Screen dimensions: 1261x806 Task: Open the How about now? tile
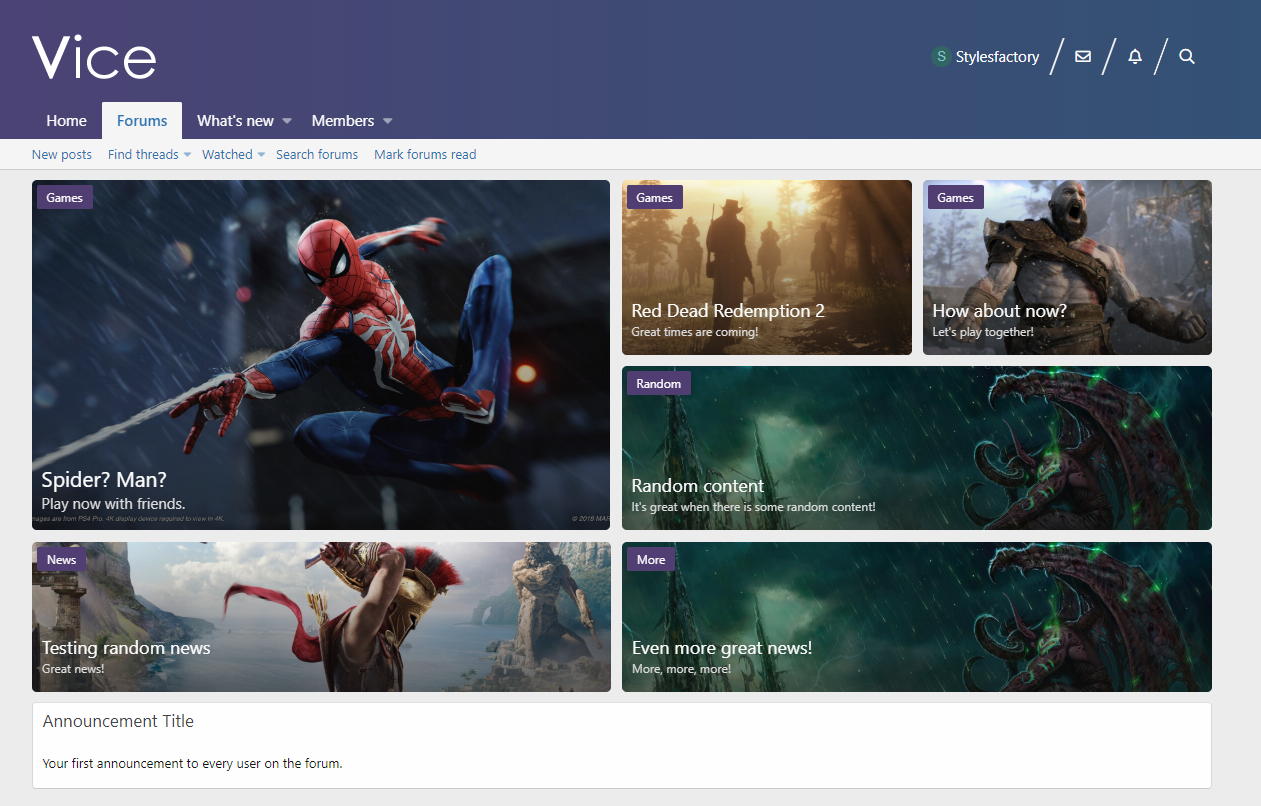point(1067,268)
